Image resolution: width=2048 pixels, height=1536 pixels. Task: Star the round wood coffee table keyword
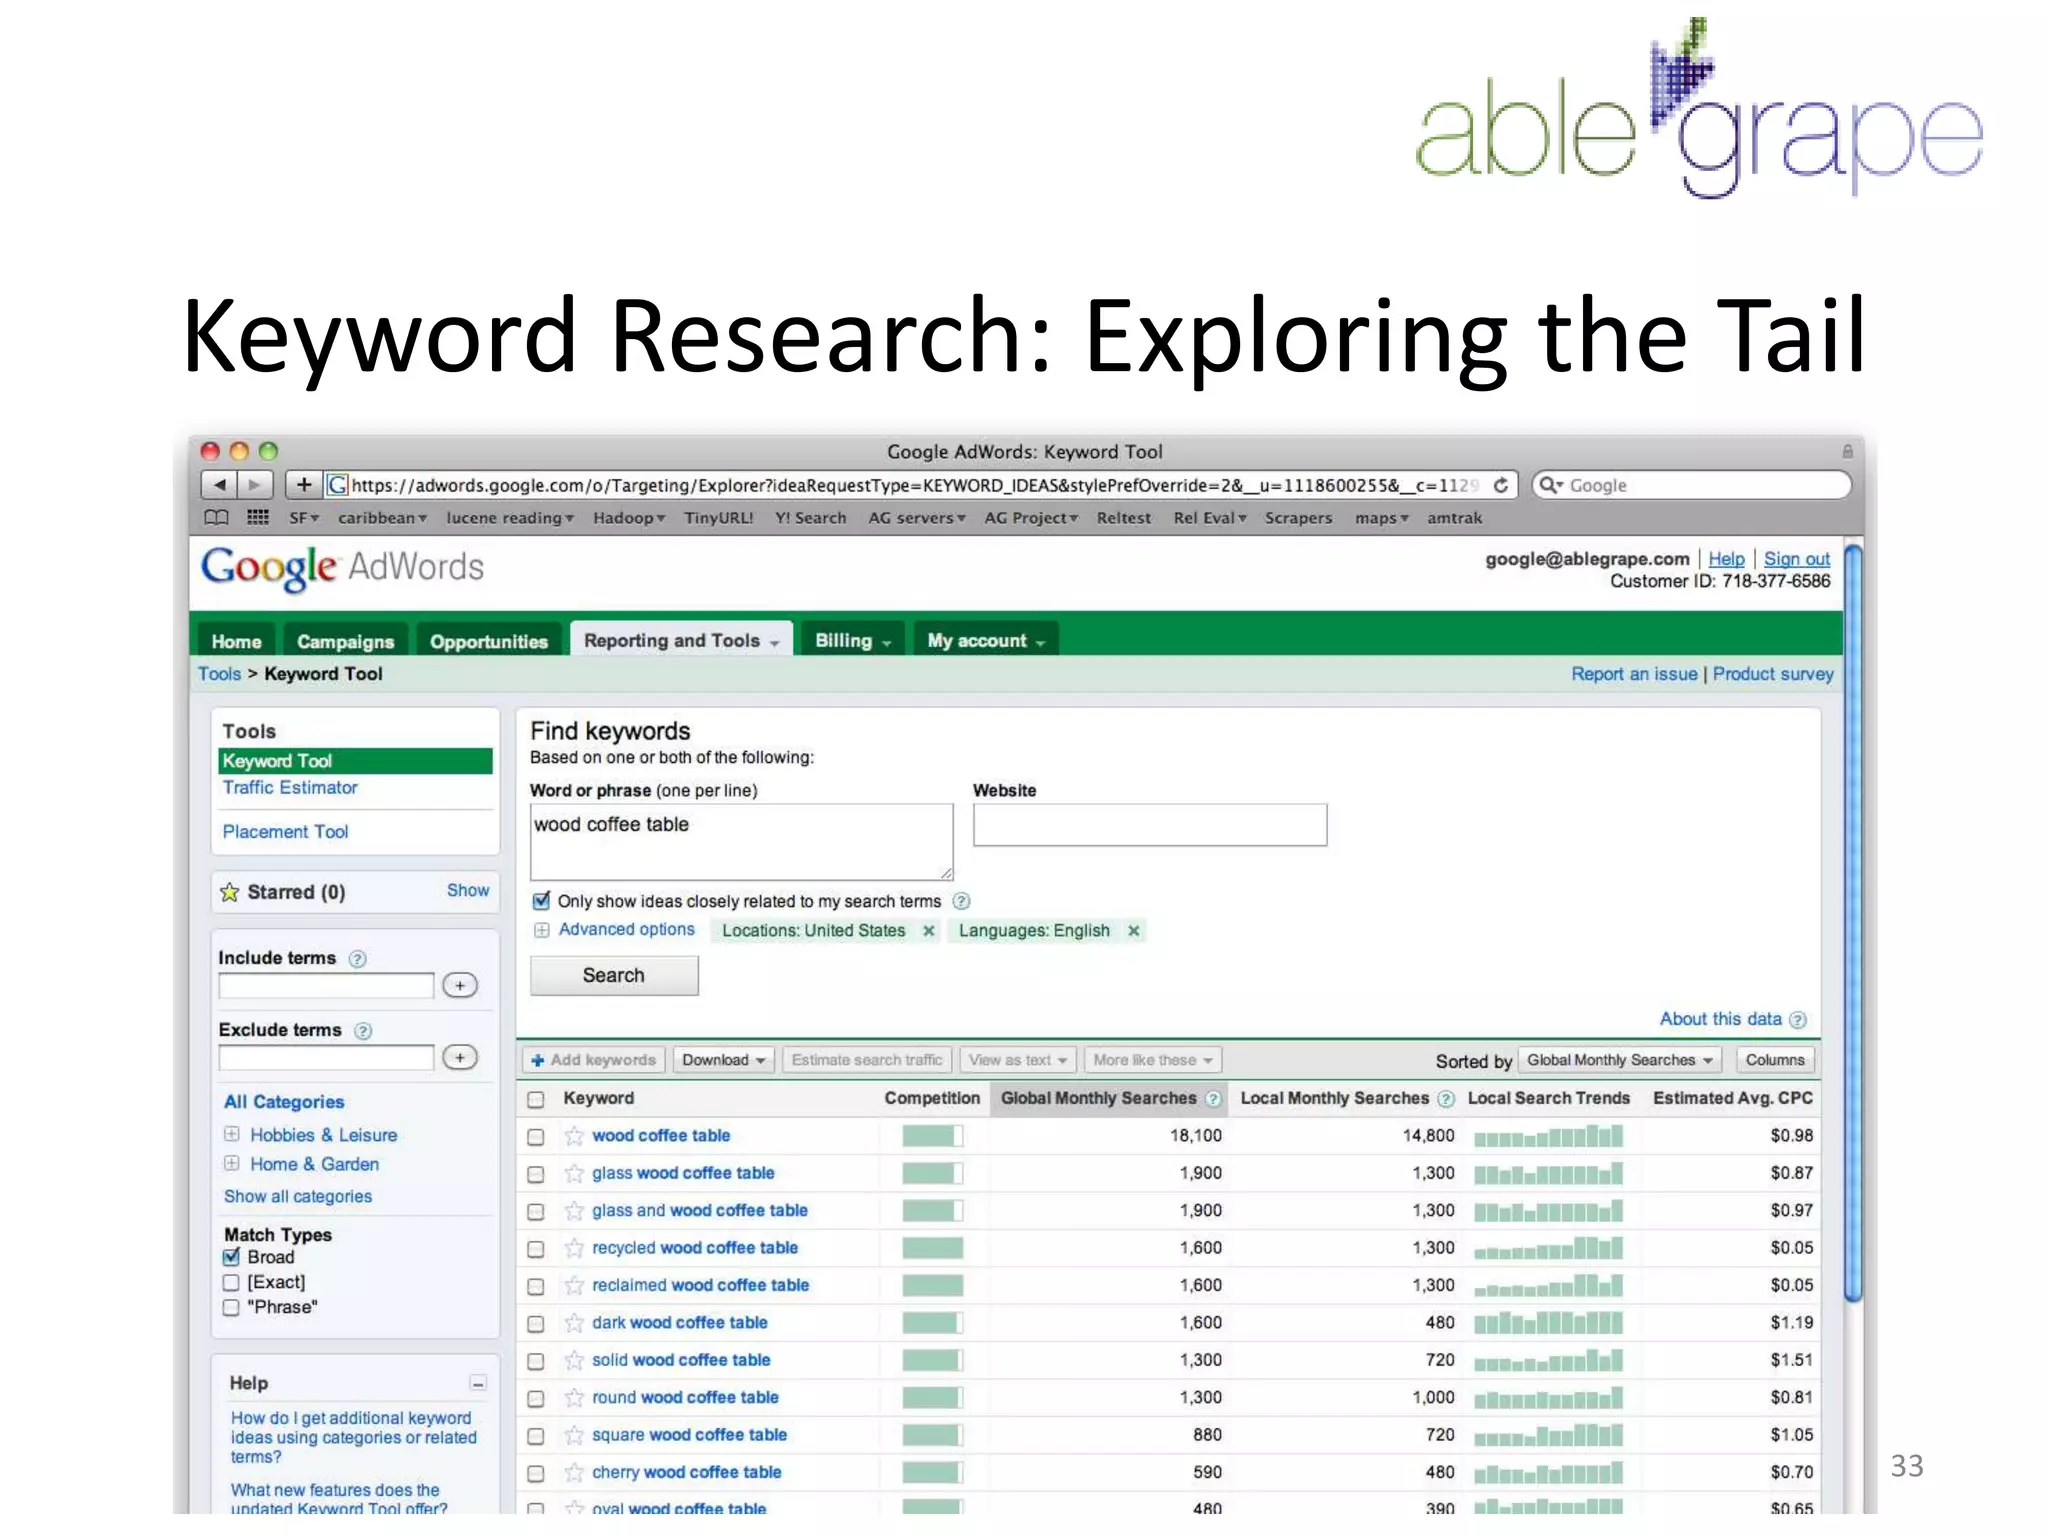coord(574,1398)
